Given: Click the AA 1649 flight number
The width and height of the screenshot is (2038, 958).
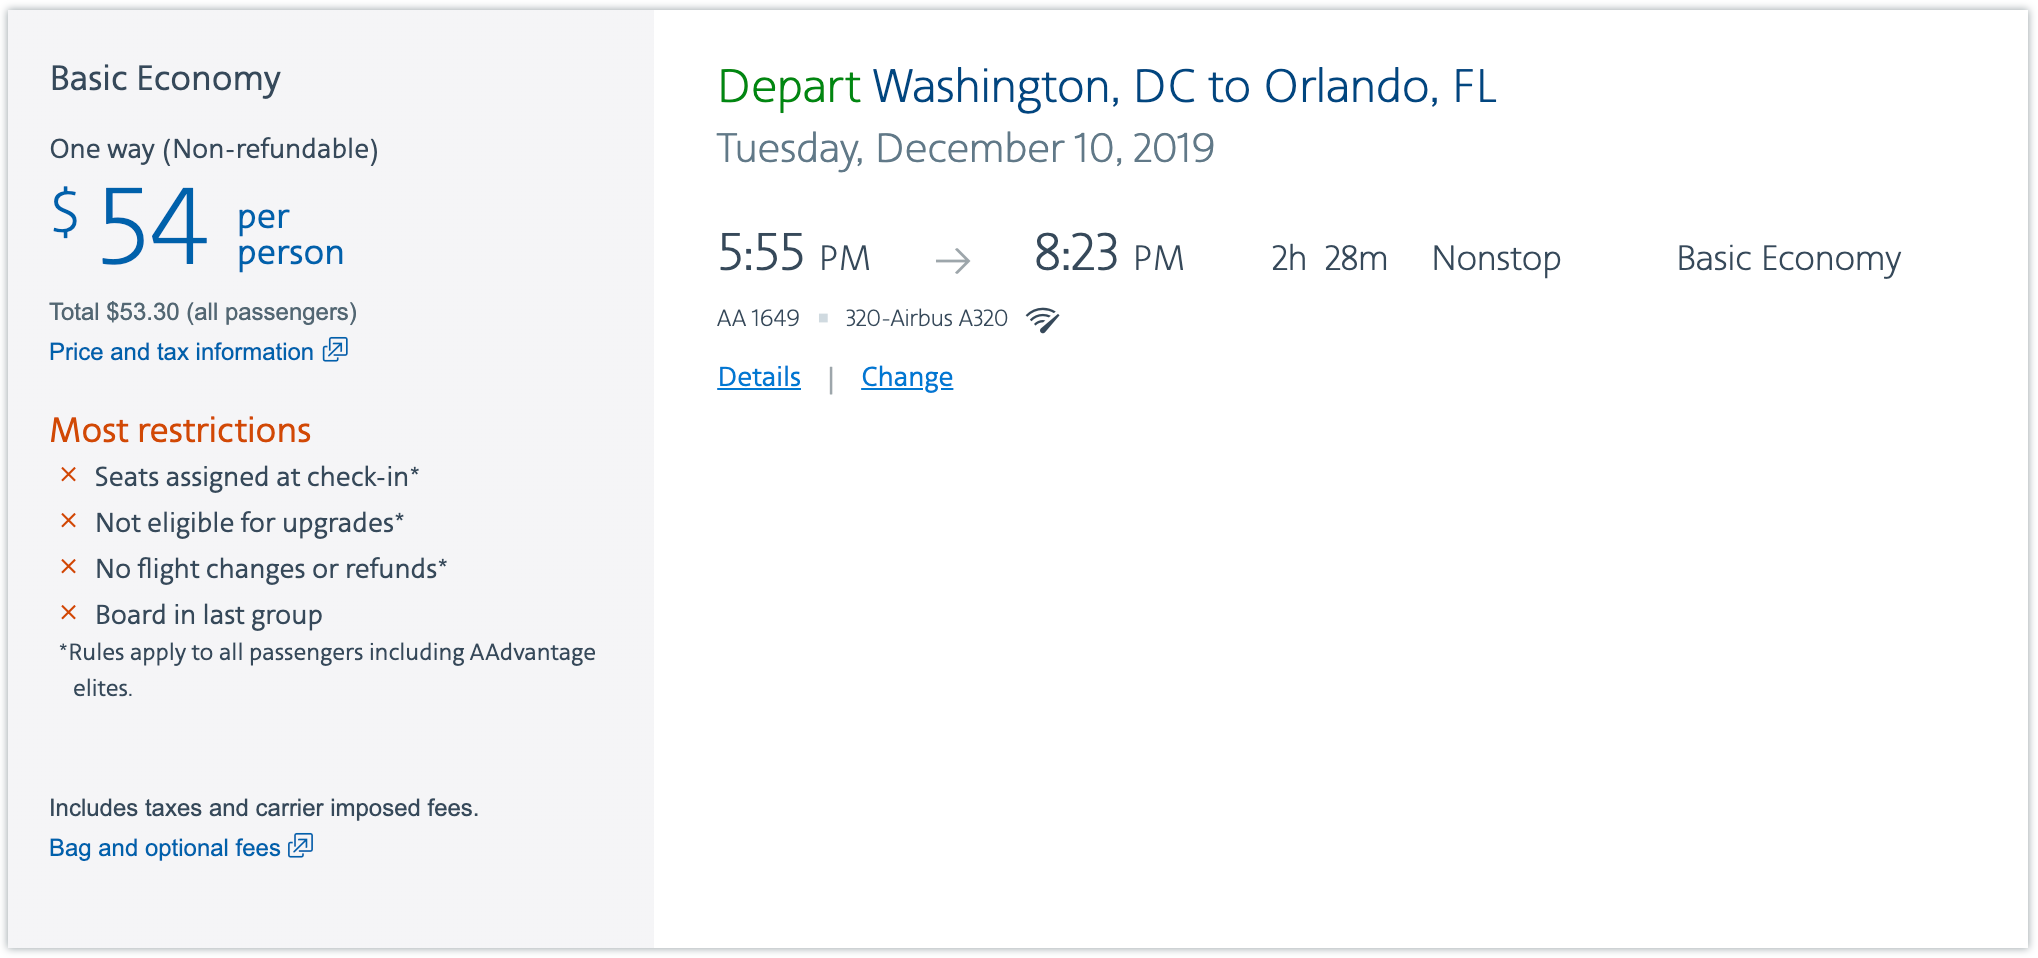Looking at the screenshot, I should click(758, 318).
